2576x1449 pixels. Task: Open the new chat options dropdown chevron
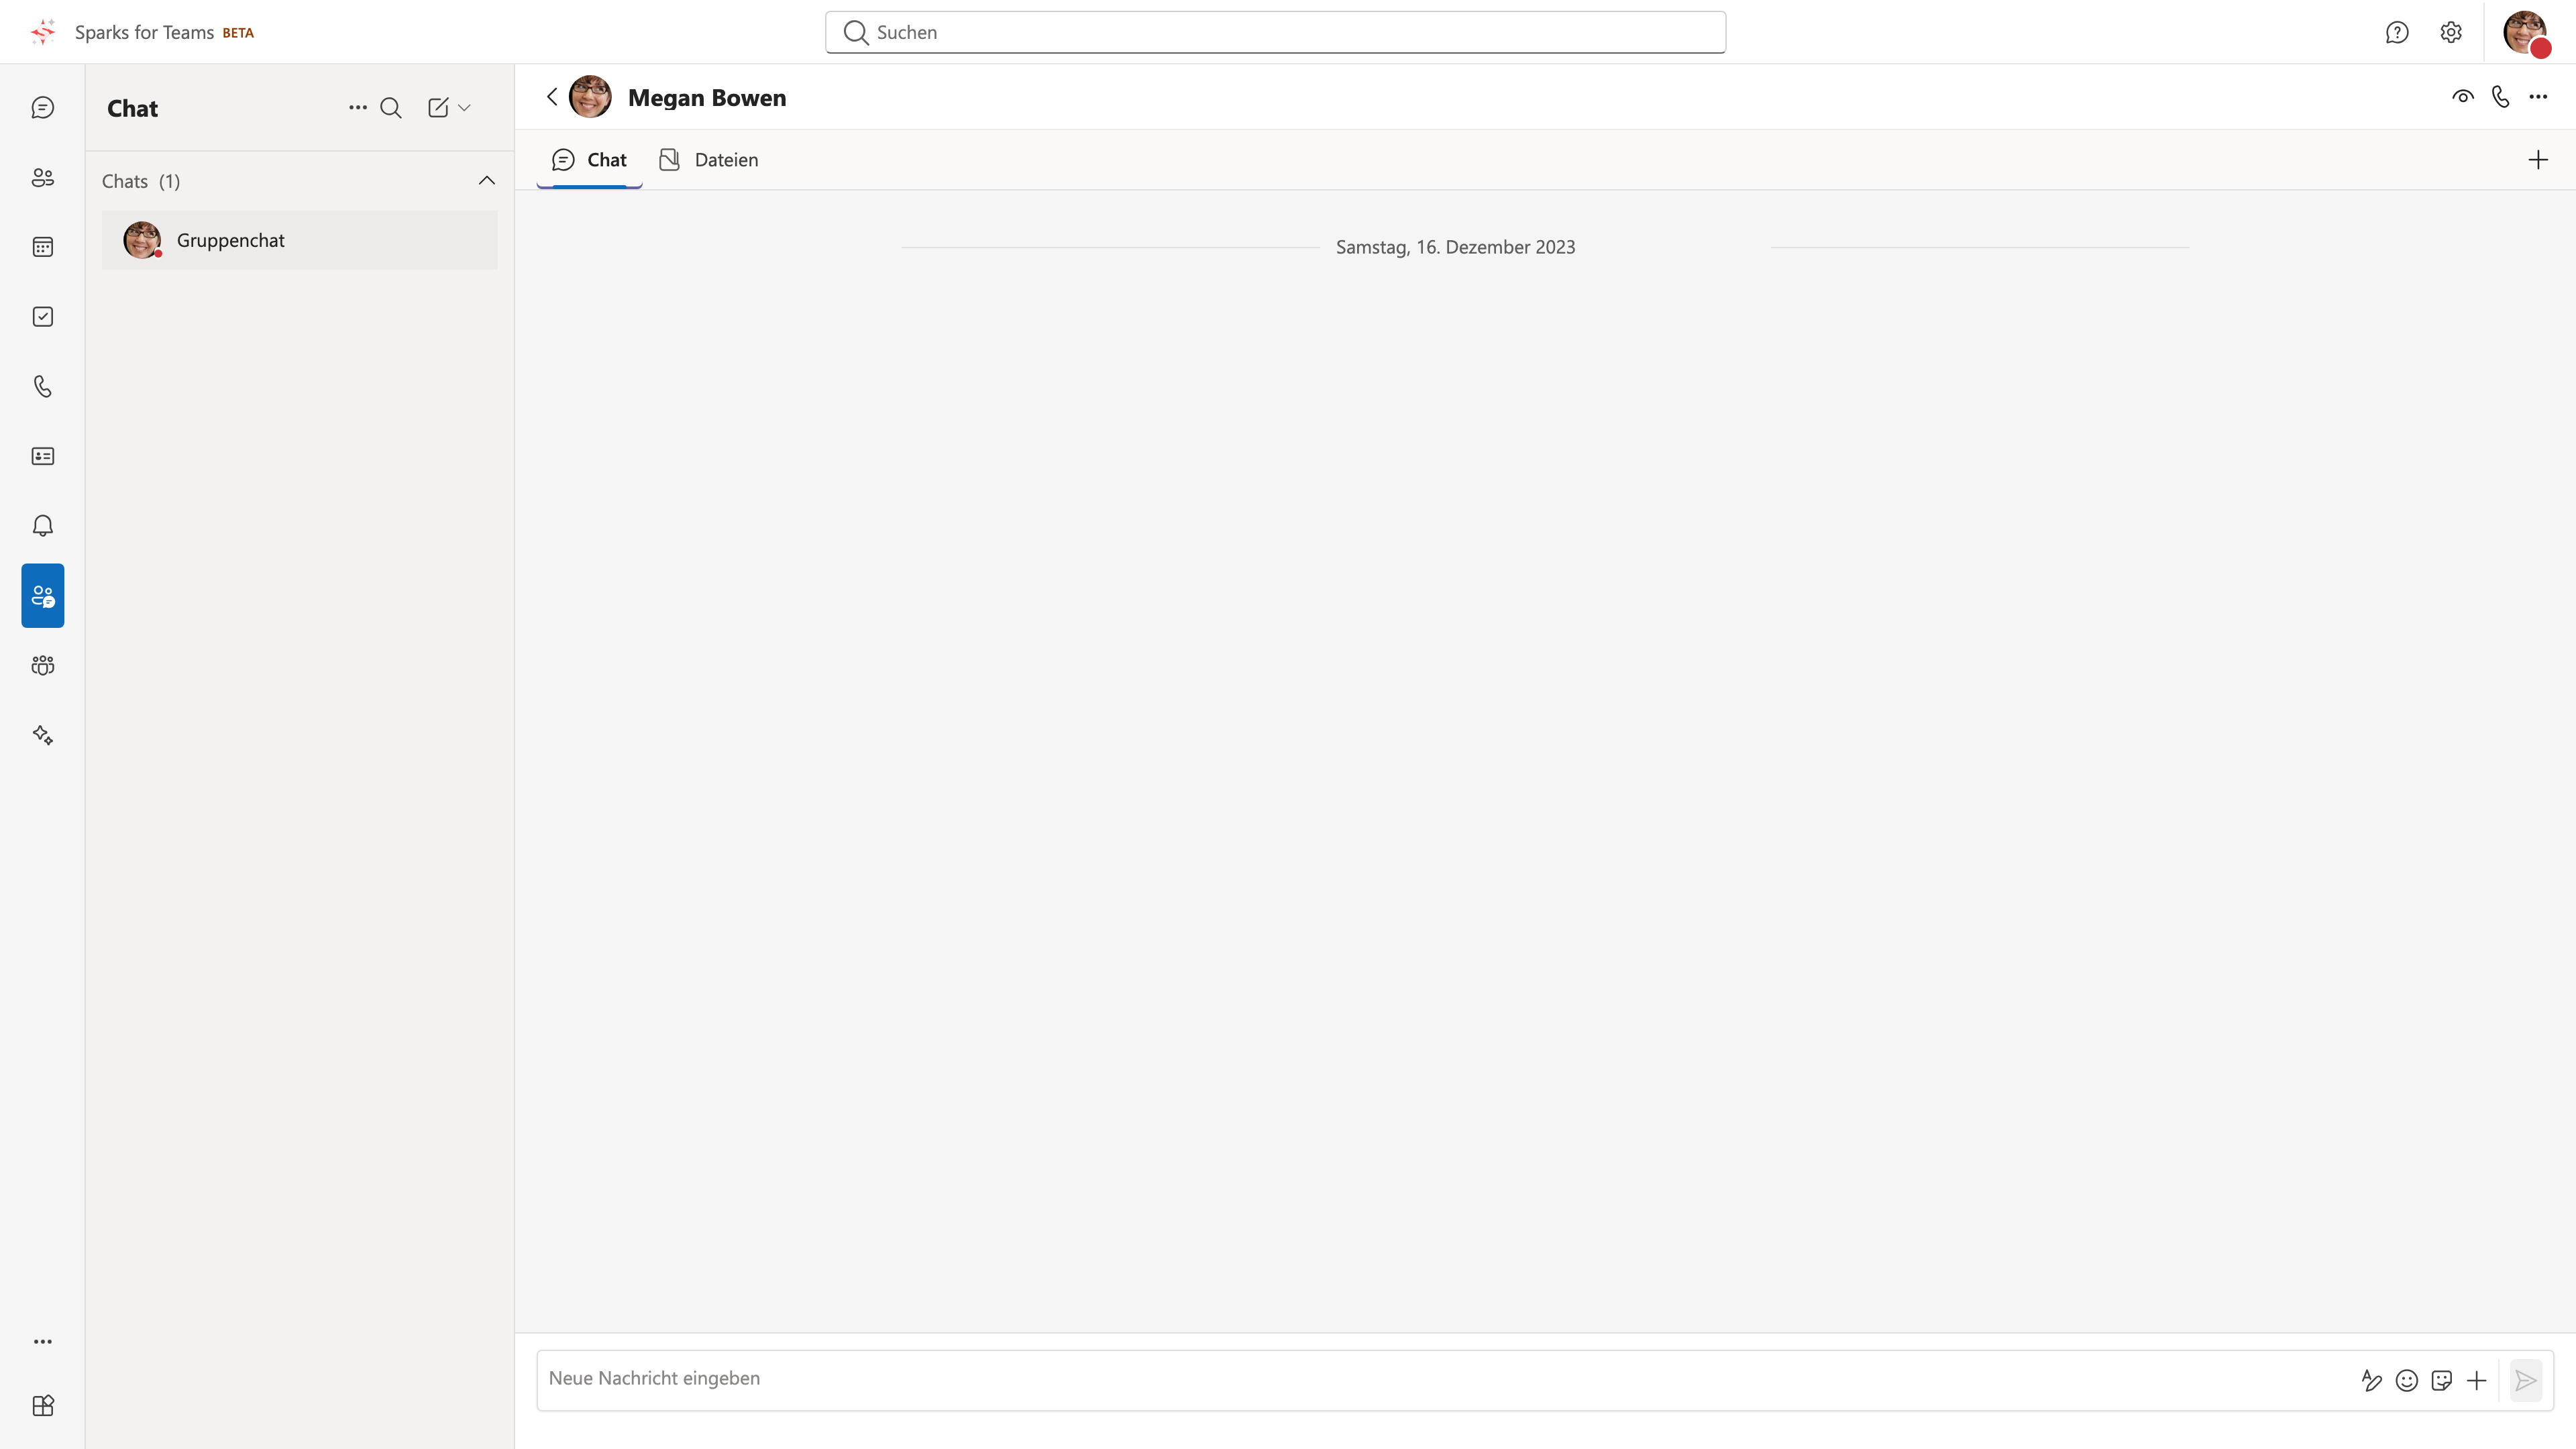464,108
